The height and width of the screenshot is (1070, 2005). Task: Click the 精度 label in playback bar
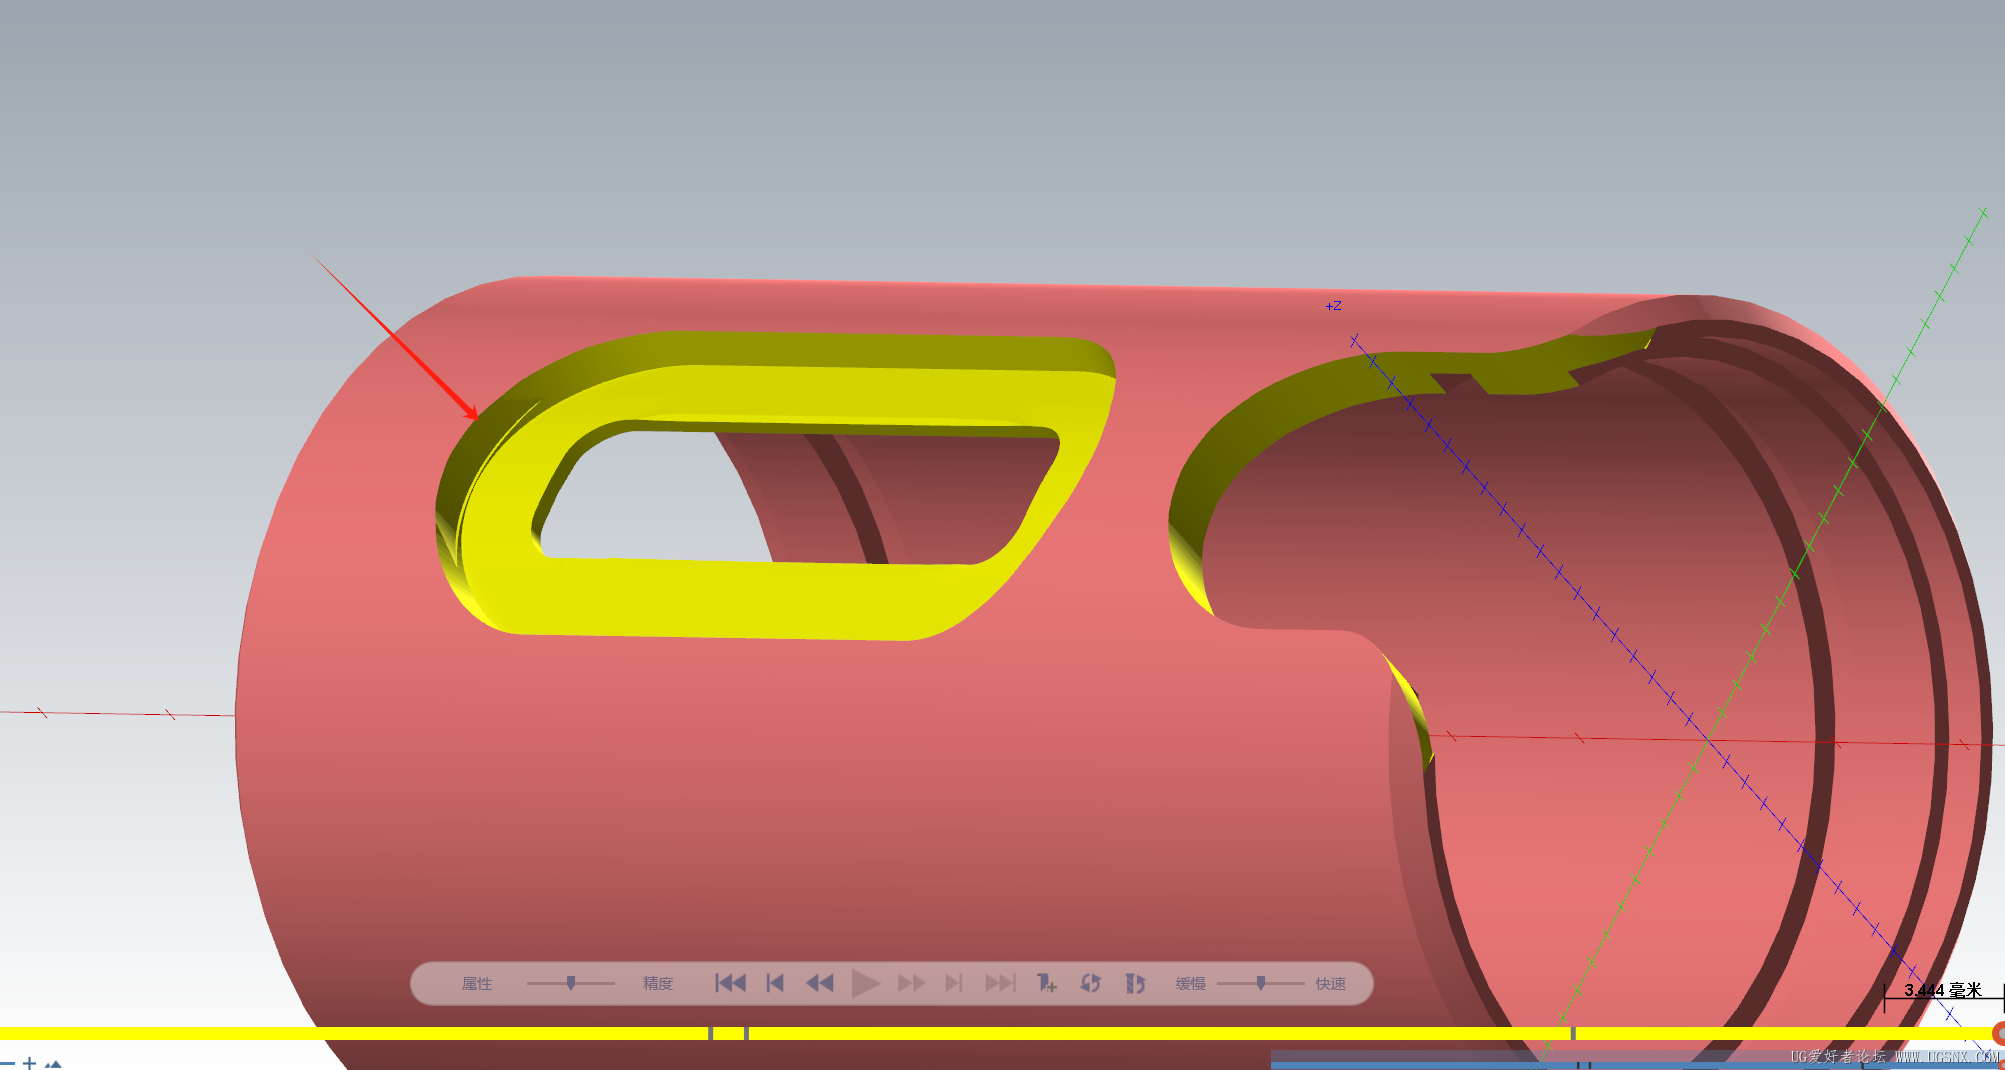coord(658,984)
